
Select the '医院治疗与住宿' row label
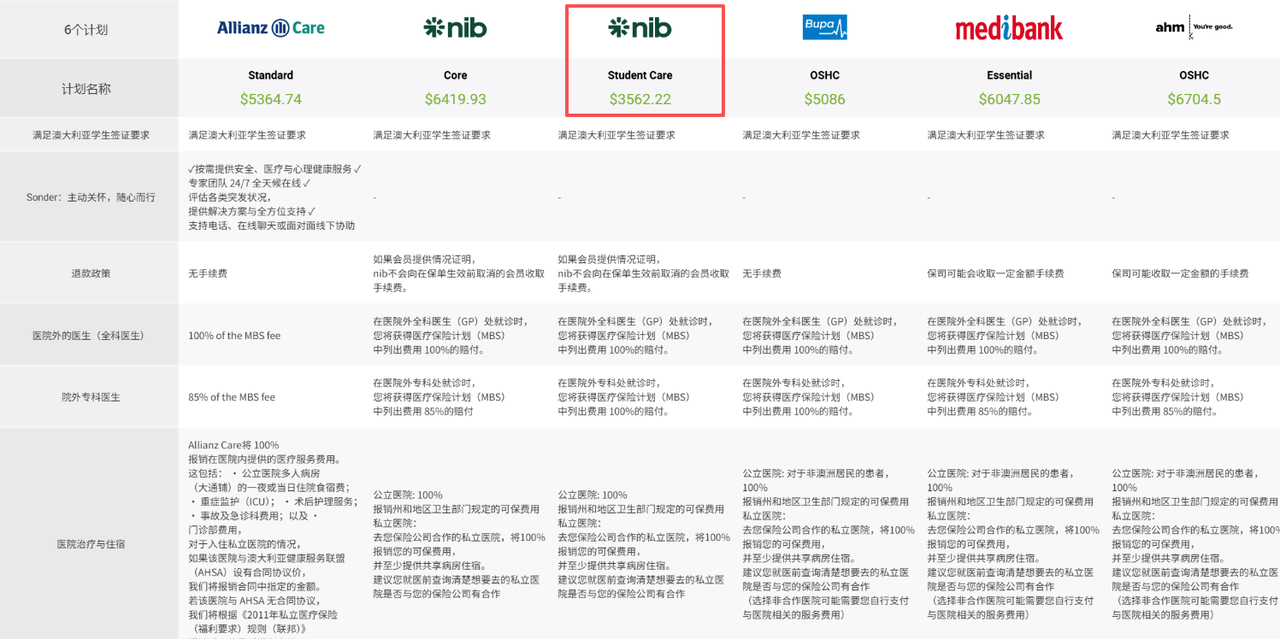91,545
